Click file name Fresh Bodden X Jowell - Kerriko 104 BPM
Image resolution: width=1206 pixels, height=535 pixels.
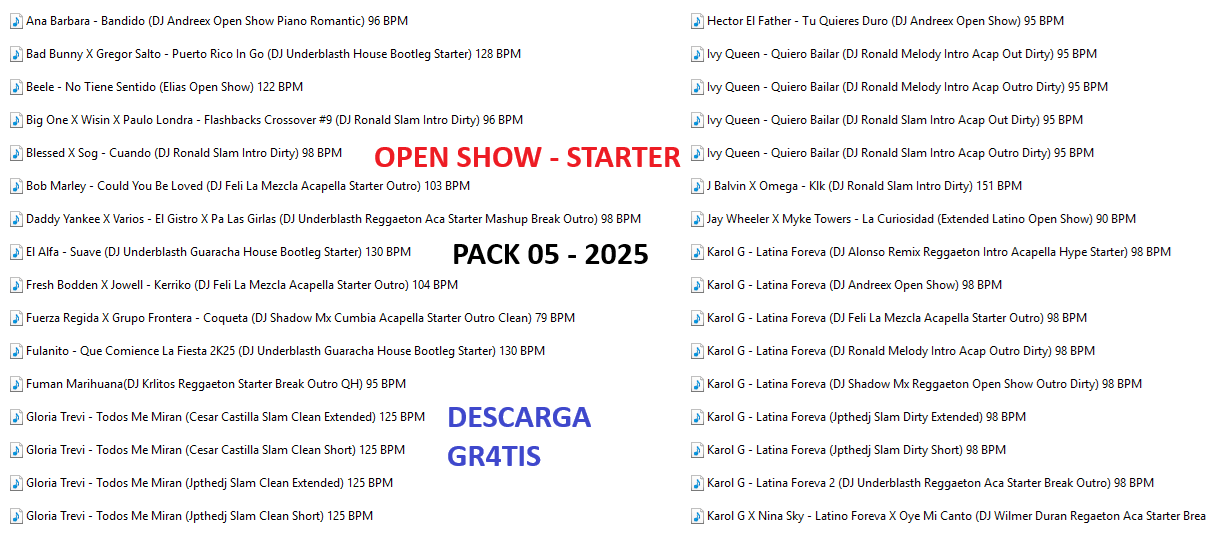click(242, 285)
